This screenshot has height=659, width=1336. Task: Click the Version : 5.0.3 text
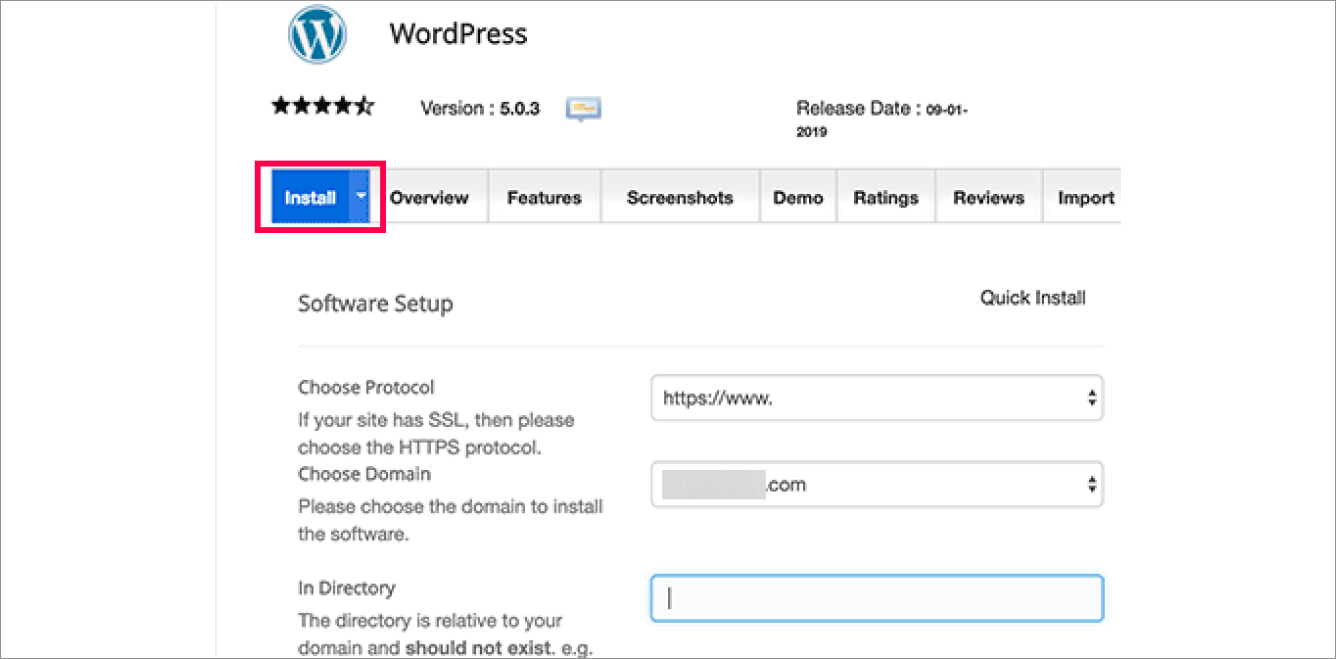480,109
